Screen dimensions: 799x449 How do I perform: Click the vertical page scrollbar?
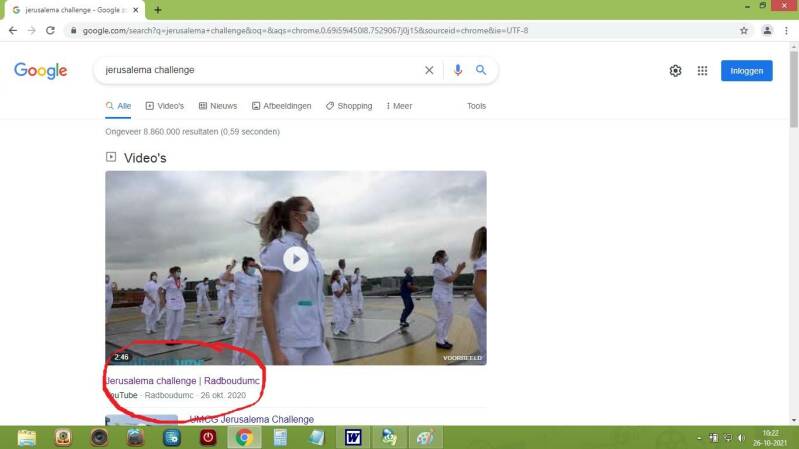coord(793,89)
